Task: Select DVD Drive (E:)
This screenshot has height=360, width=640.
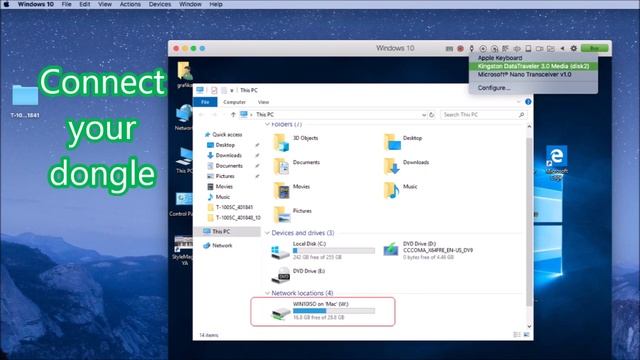Action: [298, 275]
